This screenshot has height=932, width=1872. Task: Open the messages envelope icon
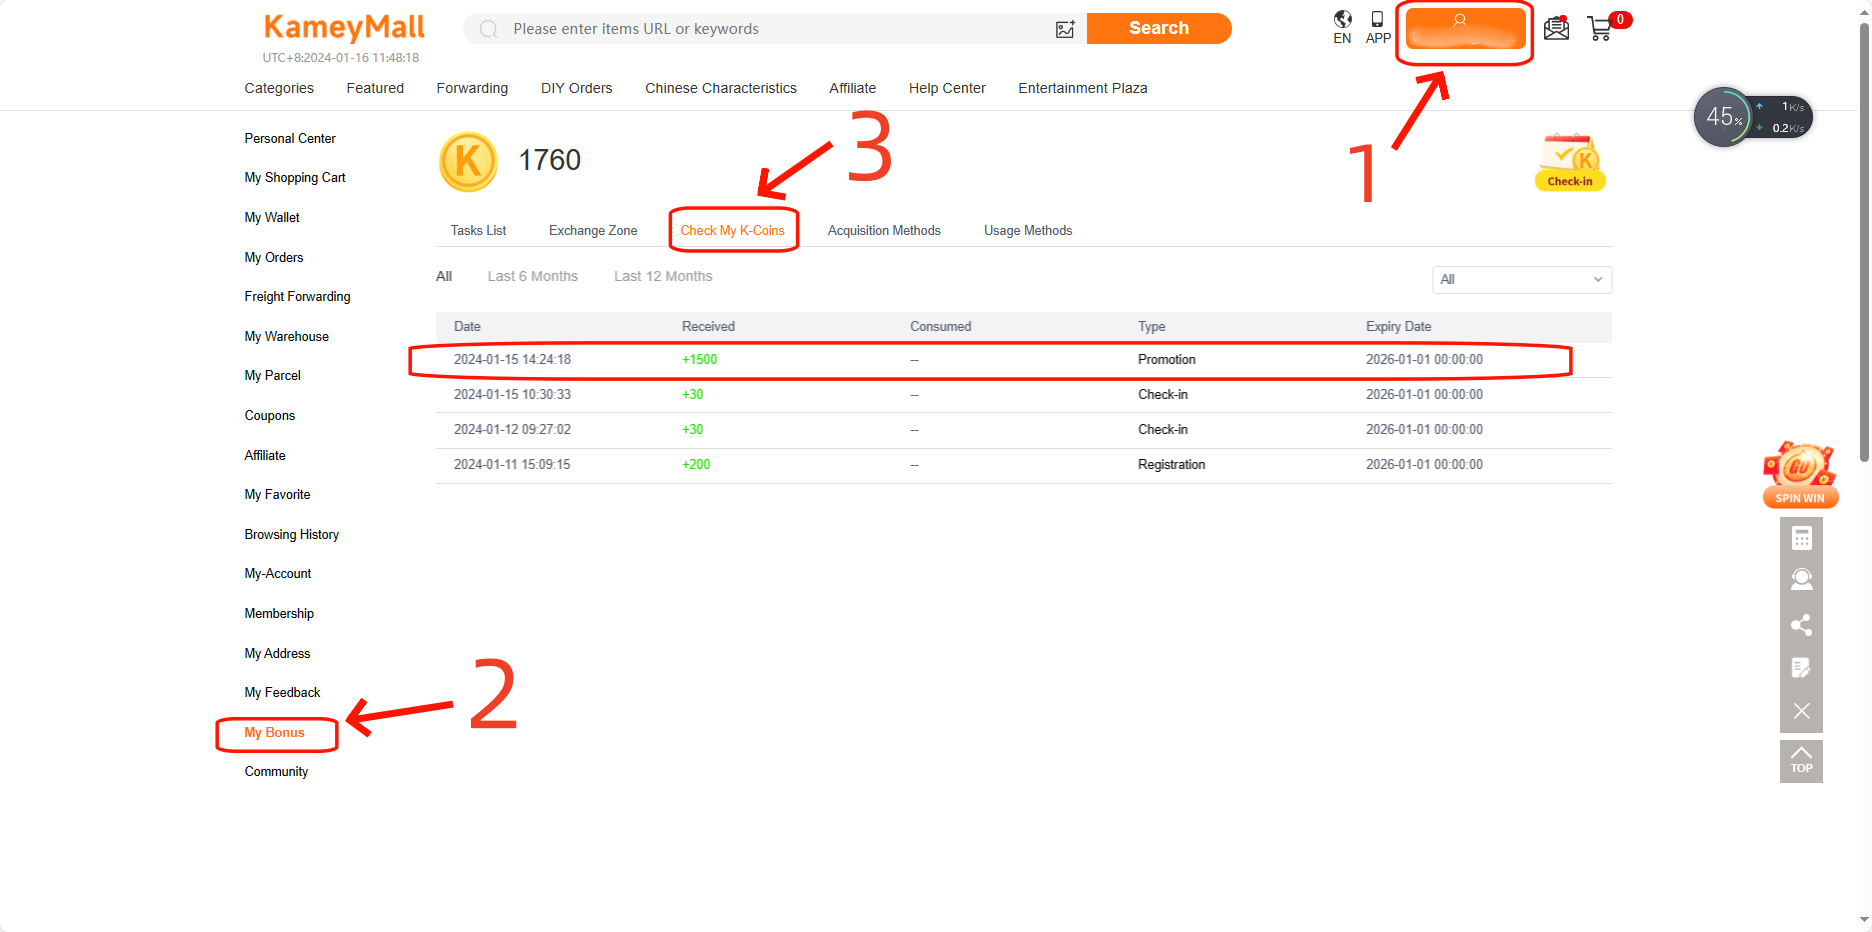1556,28
